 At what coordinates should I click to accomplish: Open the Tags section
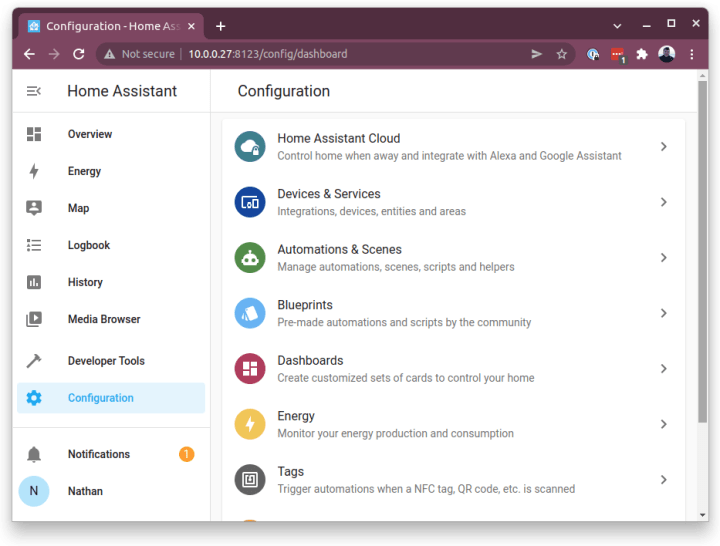coord(453,479)
